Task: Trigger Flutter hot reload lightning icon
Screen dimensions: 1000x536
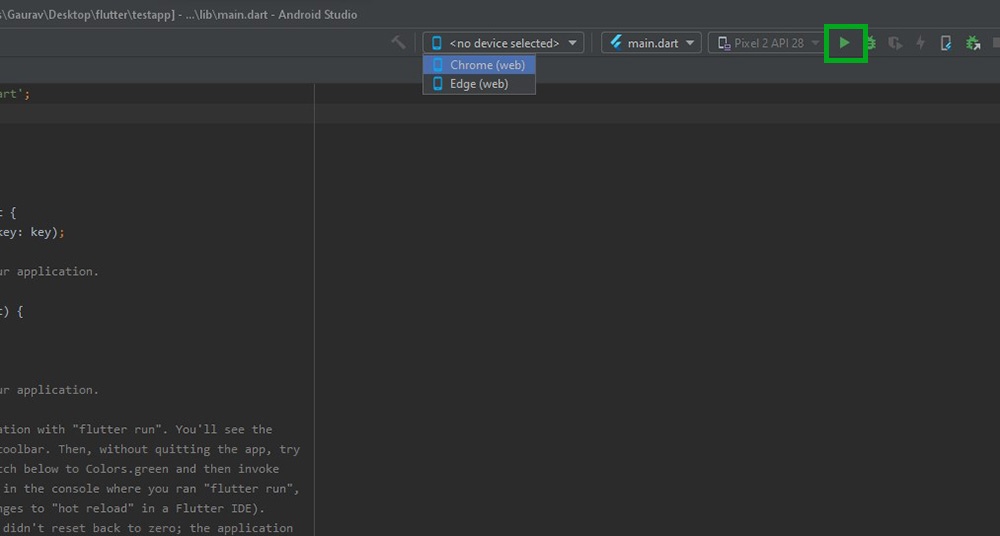Action: coord(921,43)
